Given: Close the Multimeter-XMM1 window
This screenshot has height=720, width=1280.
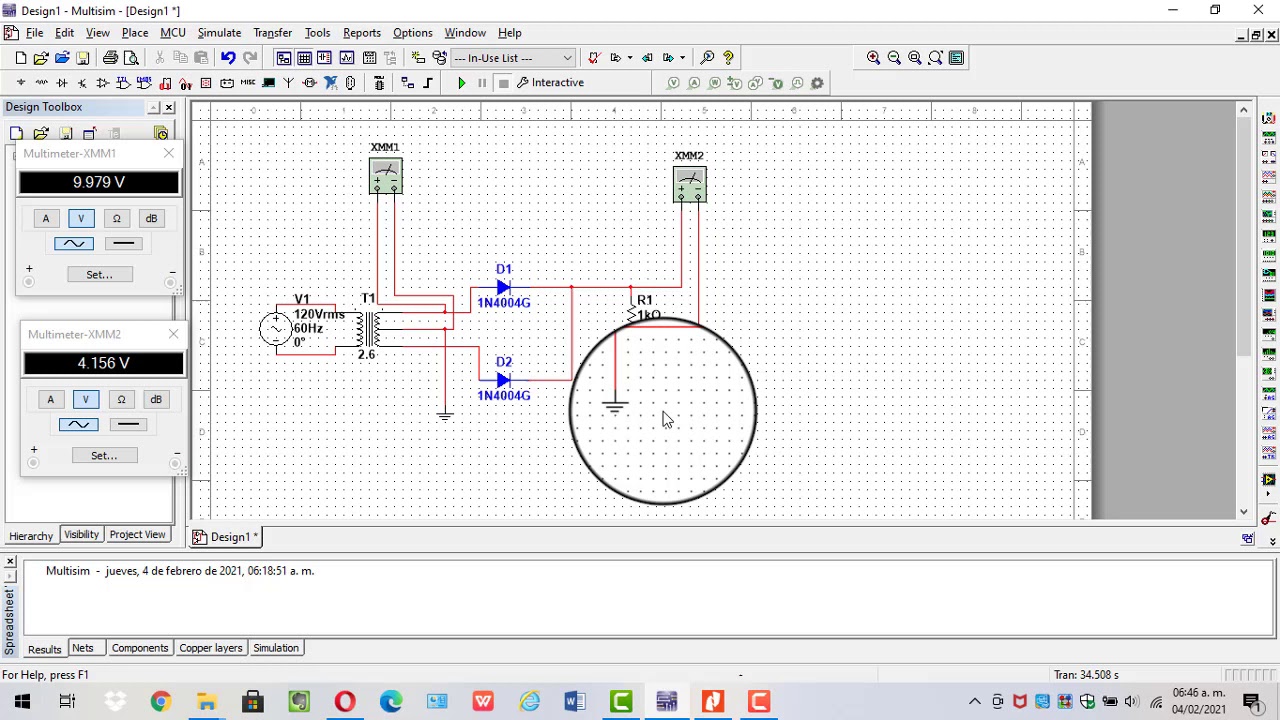Looking at the screenshot, I should tap(168, 153).
